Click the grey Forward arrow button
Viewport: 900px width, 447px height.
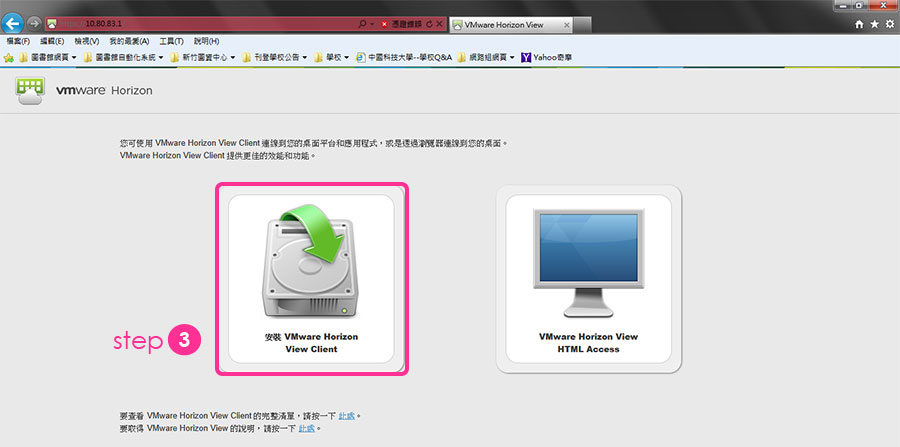(34, 24)
